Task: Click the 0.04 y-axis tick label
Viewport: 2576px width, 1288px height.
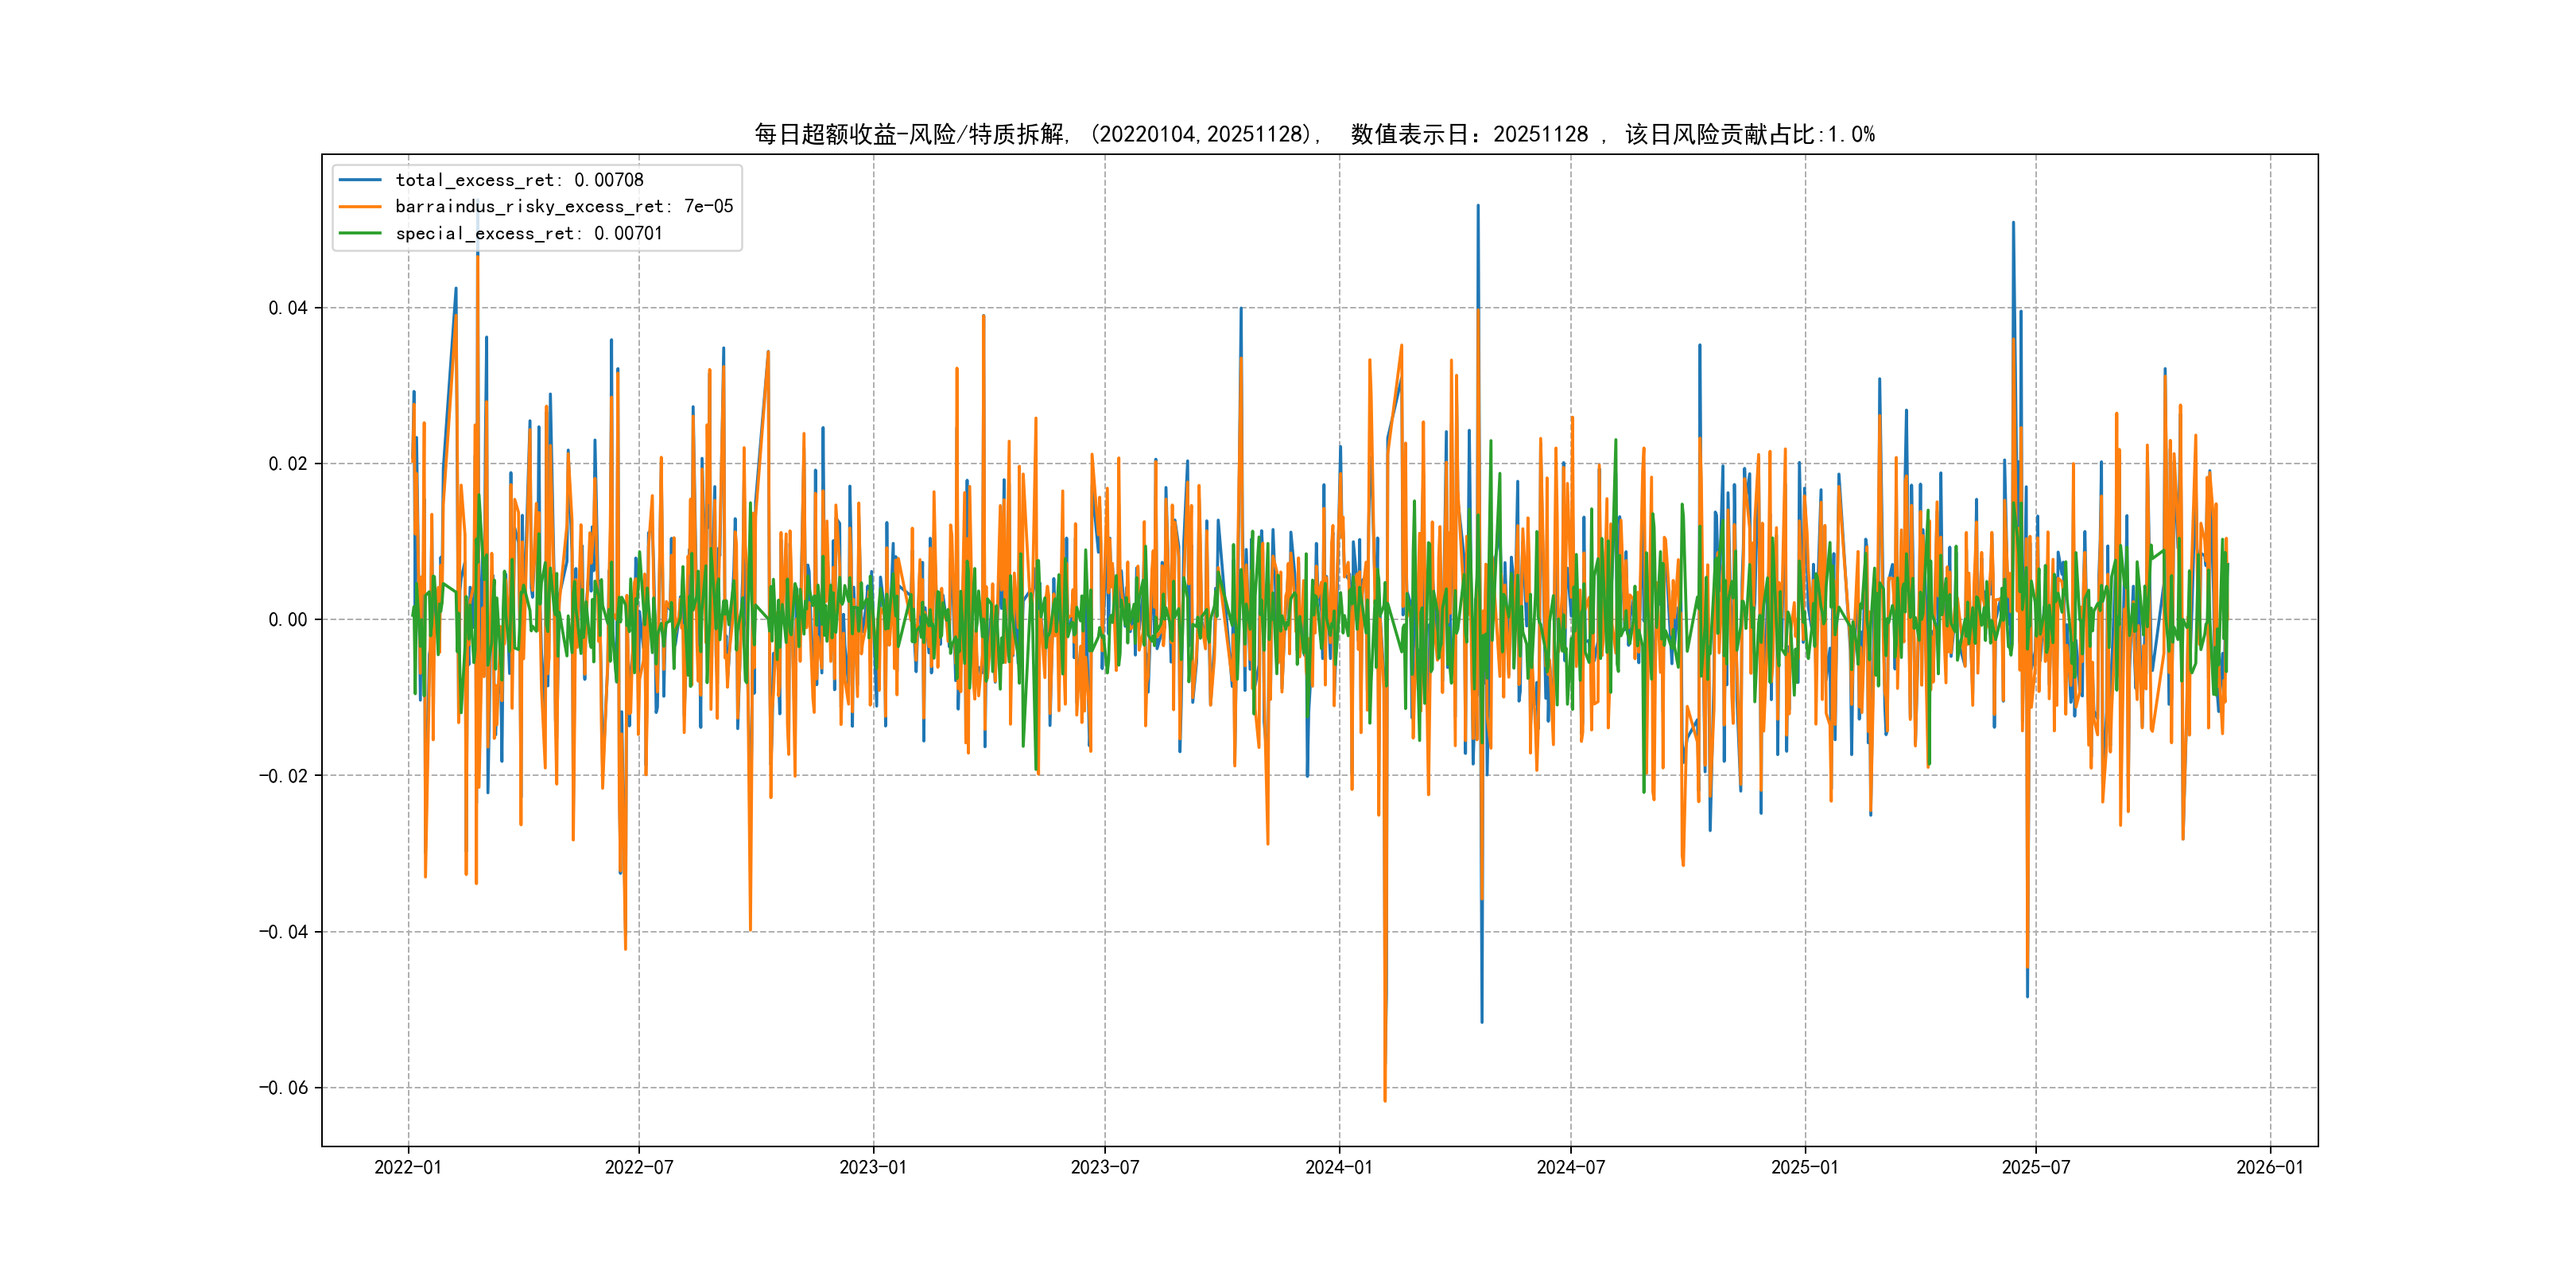Action: (288, 308)
